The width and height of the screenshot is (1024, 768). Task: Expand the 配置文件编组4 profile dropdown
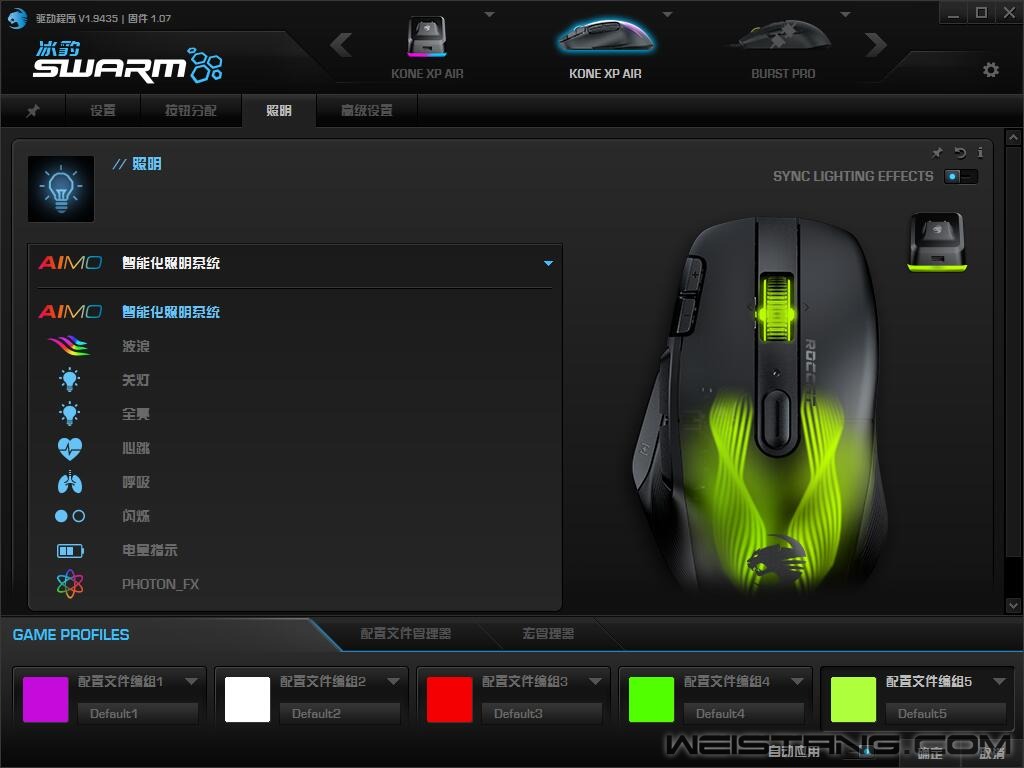(x=797, y=681)
